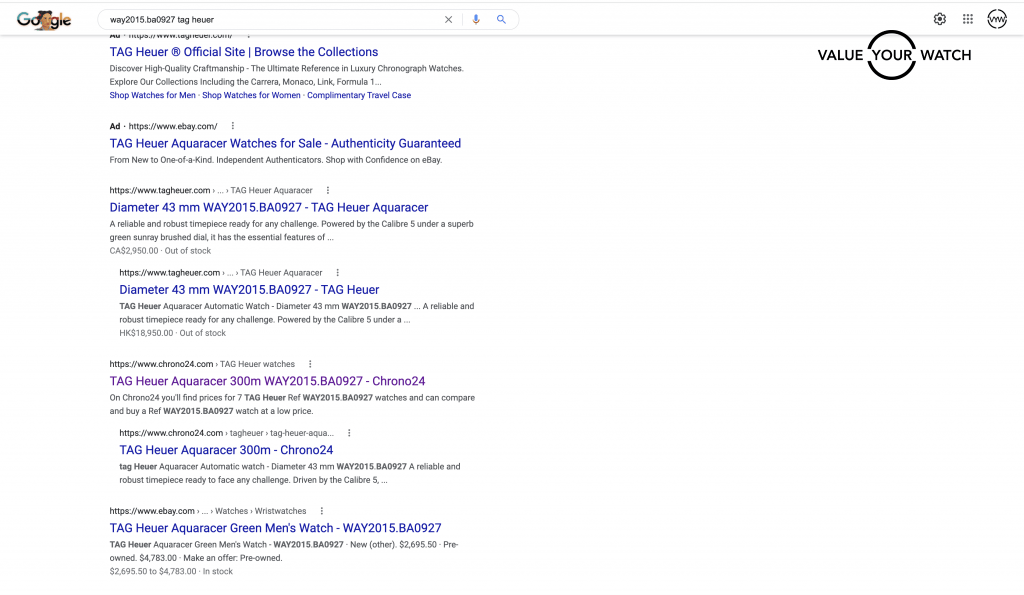1024x595 pixels.
Task: Open Shop Watches for Women sitelink
Action: (251, 95)
